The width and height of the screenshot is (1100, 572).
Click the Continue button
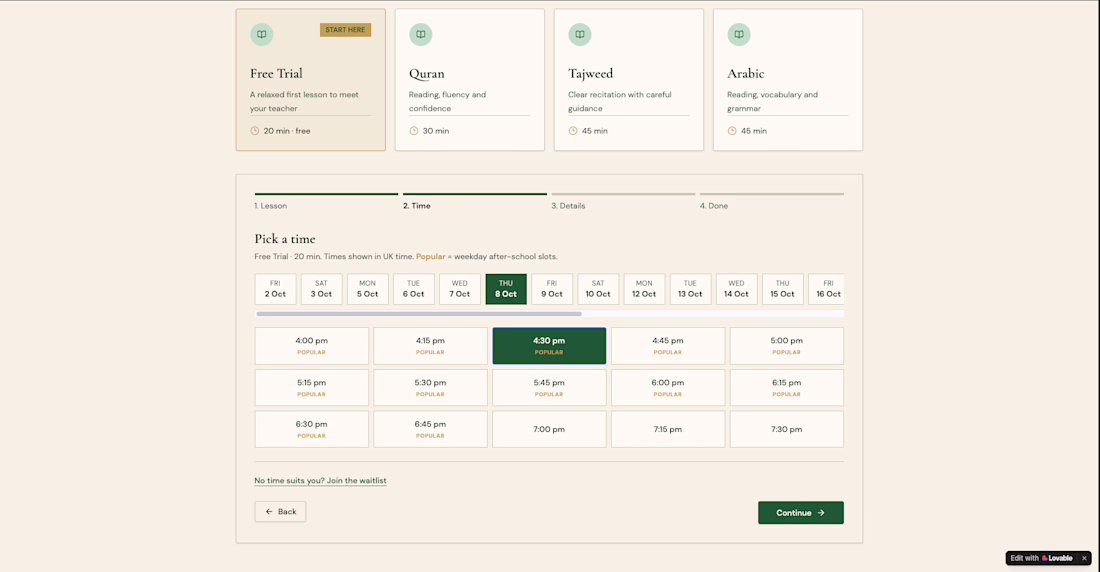[800, 513]
